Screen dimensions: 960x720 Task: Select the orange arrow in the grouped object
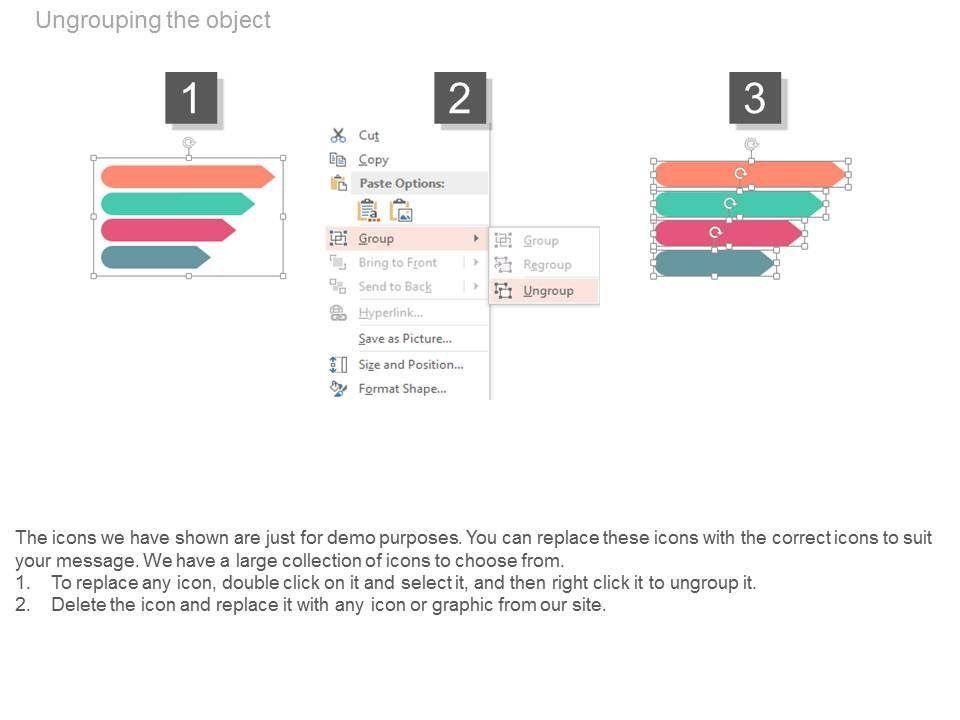pyautogui.click(x=186, y=176)
